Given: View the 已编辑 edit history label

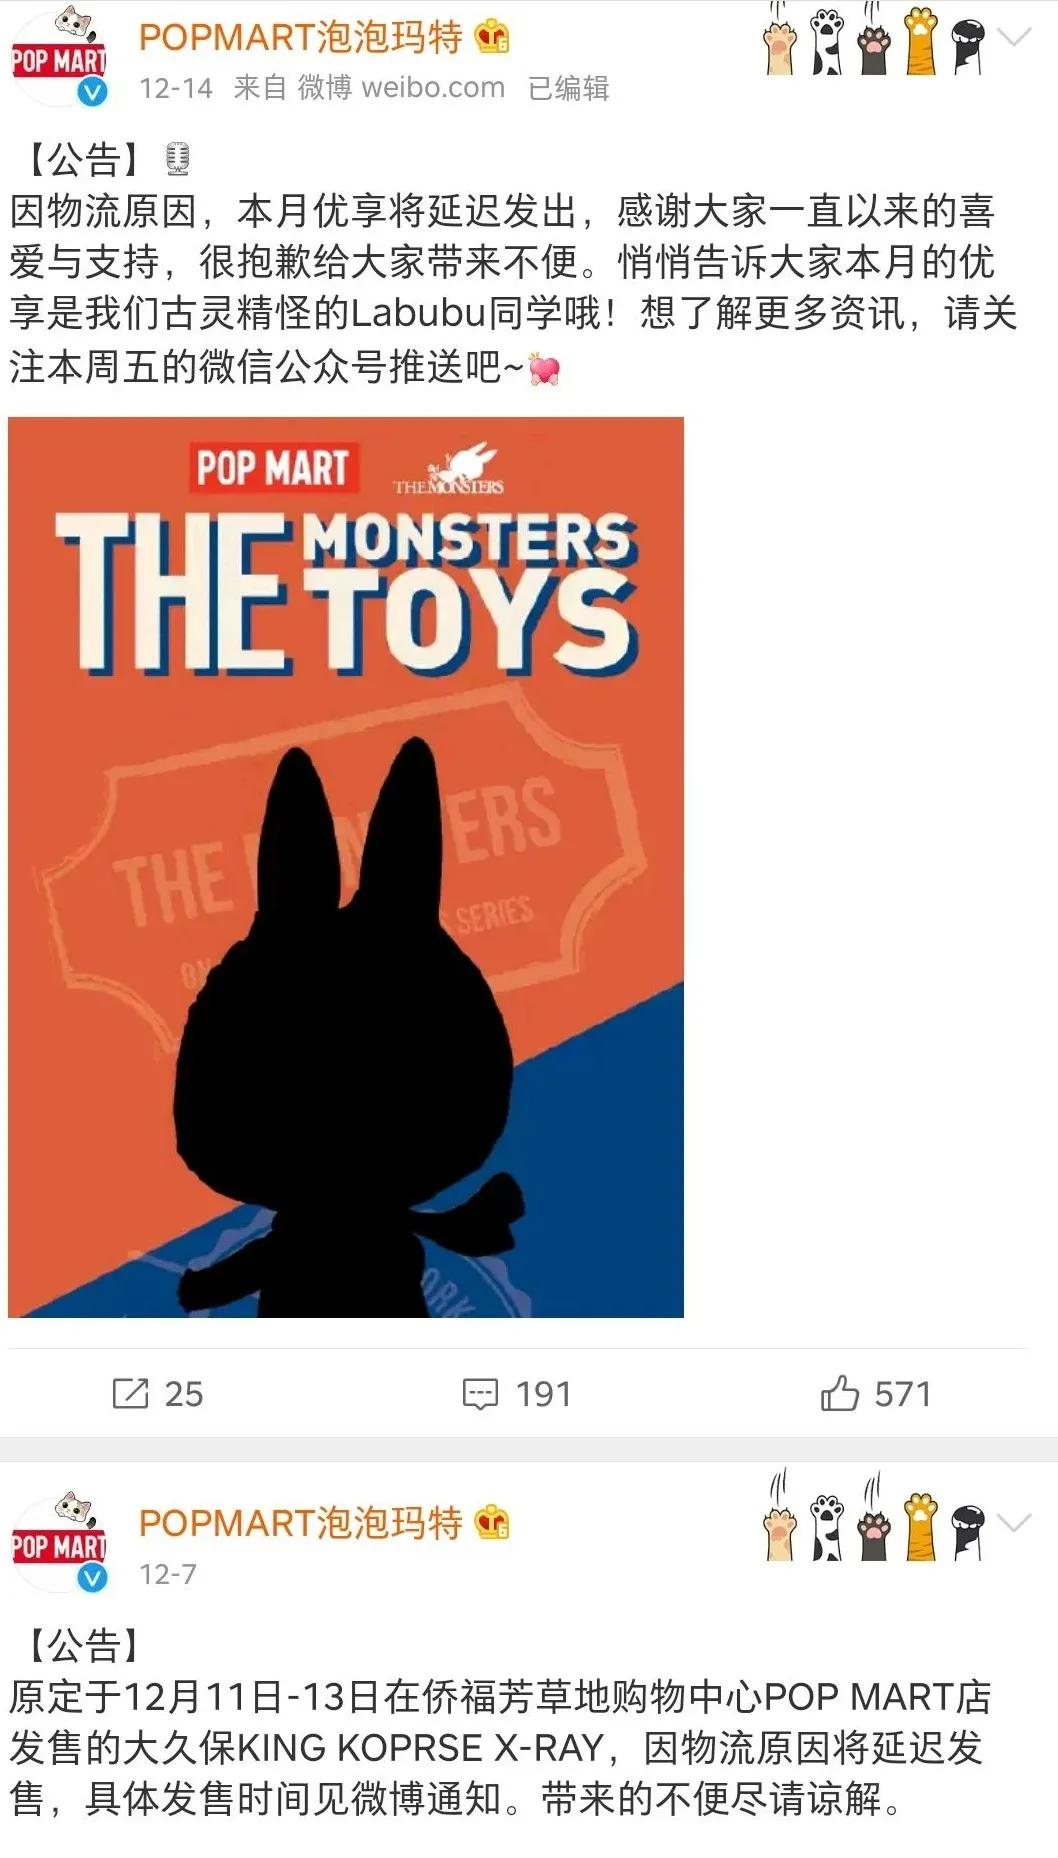Looking at the screenshot, I should [x=568, y=88].
